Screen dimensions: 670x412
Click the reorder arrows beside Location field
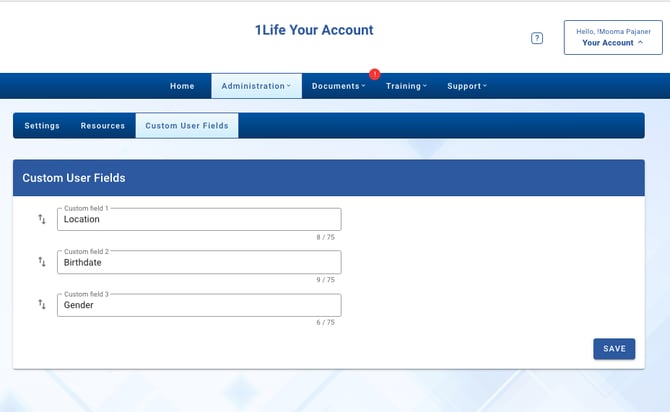(42, 219)
